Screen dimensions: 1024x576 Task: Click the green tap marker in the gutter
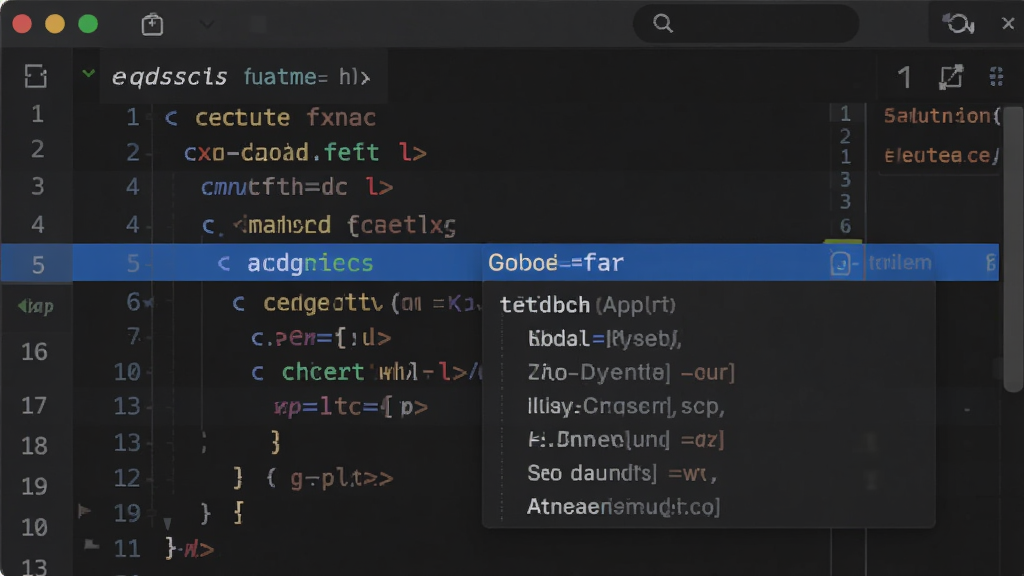click(x=36, y=306)
